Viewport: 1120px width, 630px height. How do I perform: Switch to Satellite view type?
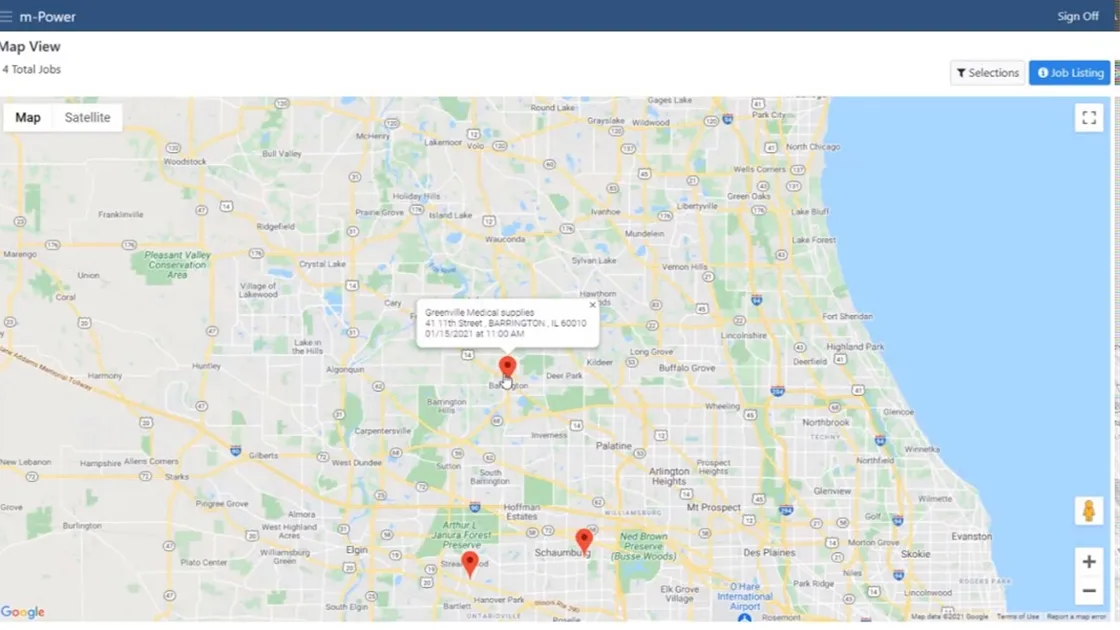pyautogui.click(x=87, y=118)
